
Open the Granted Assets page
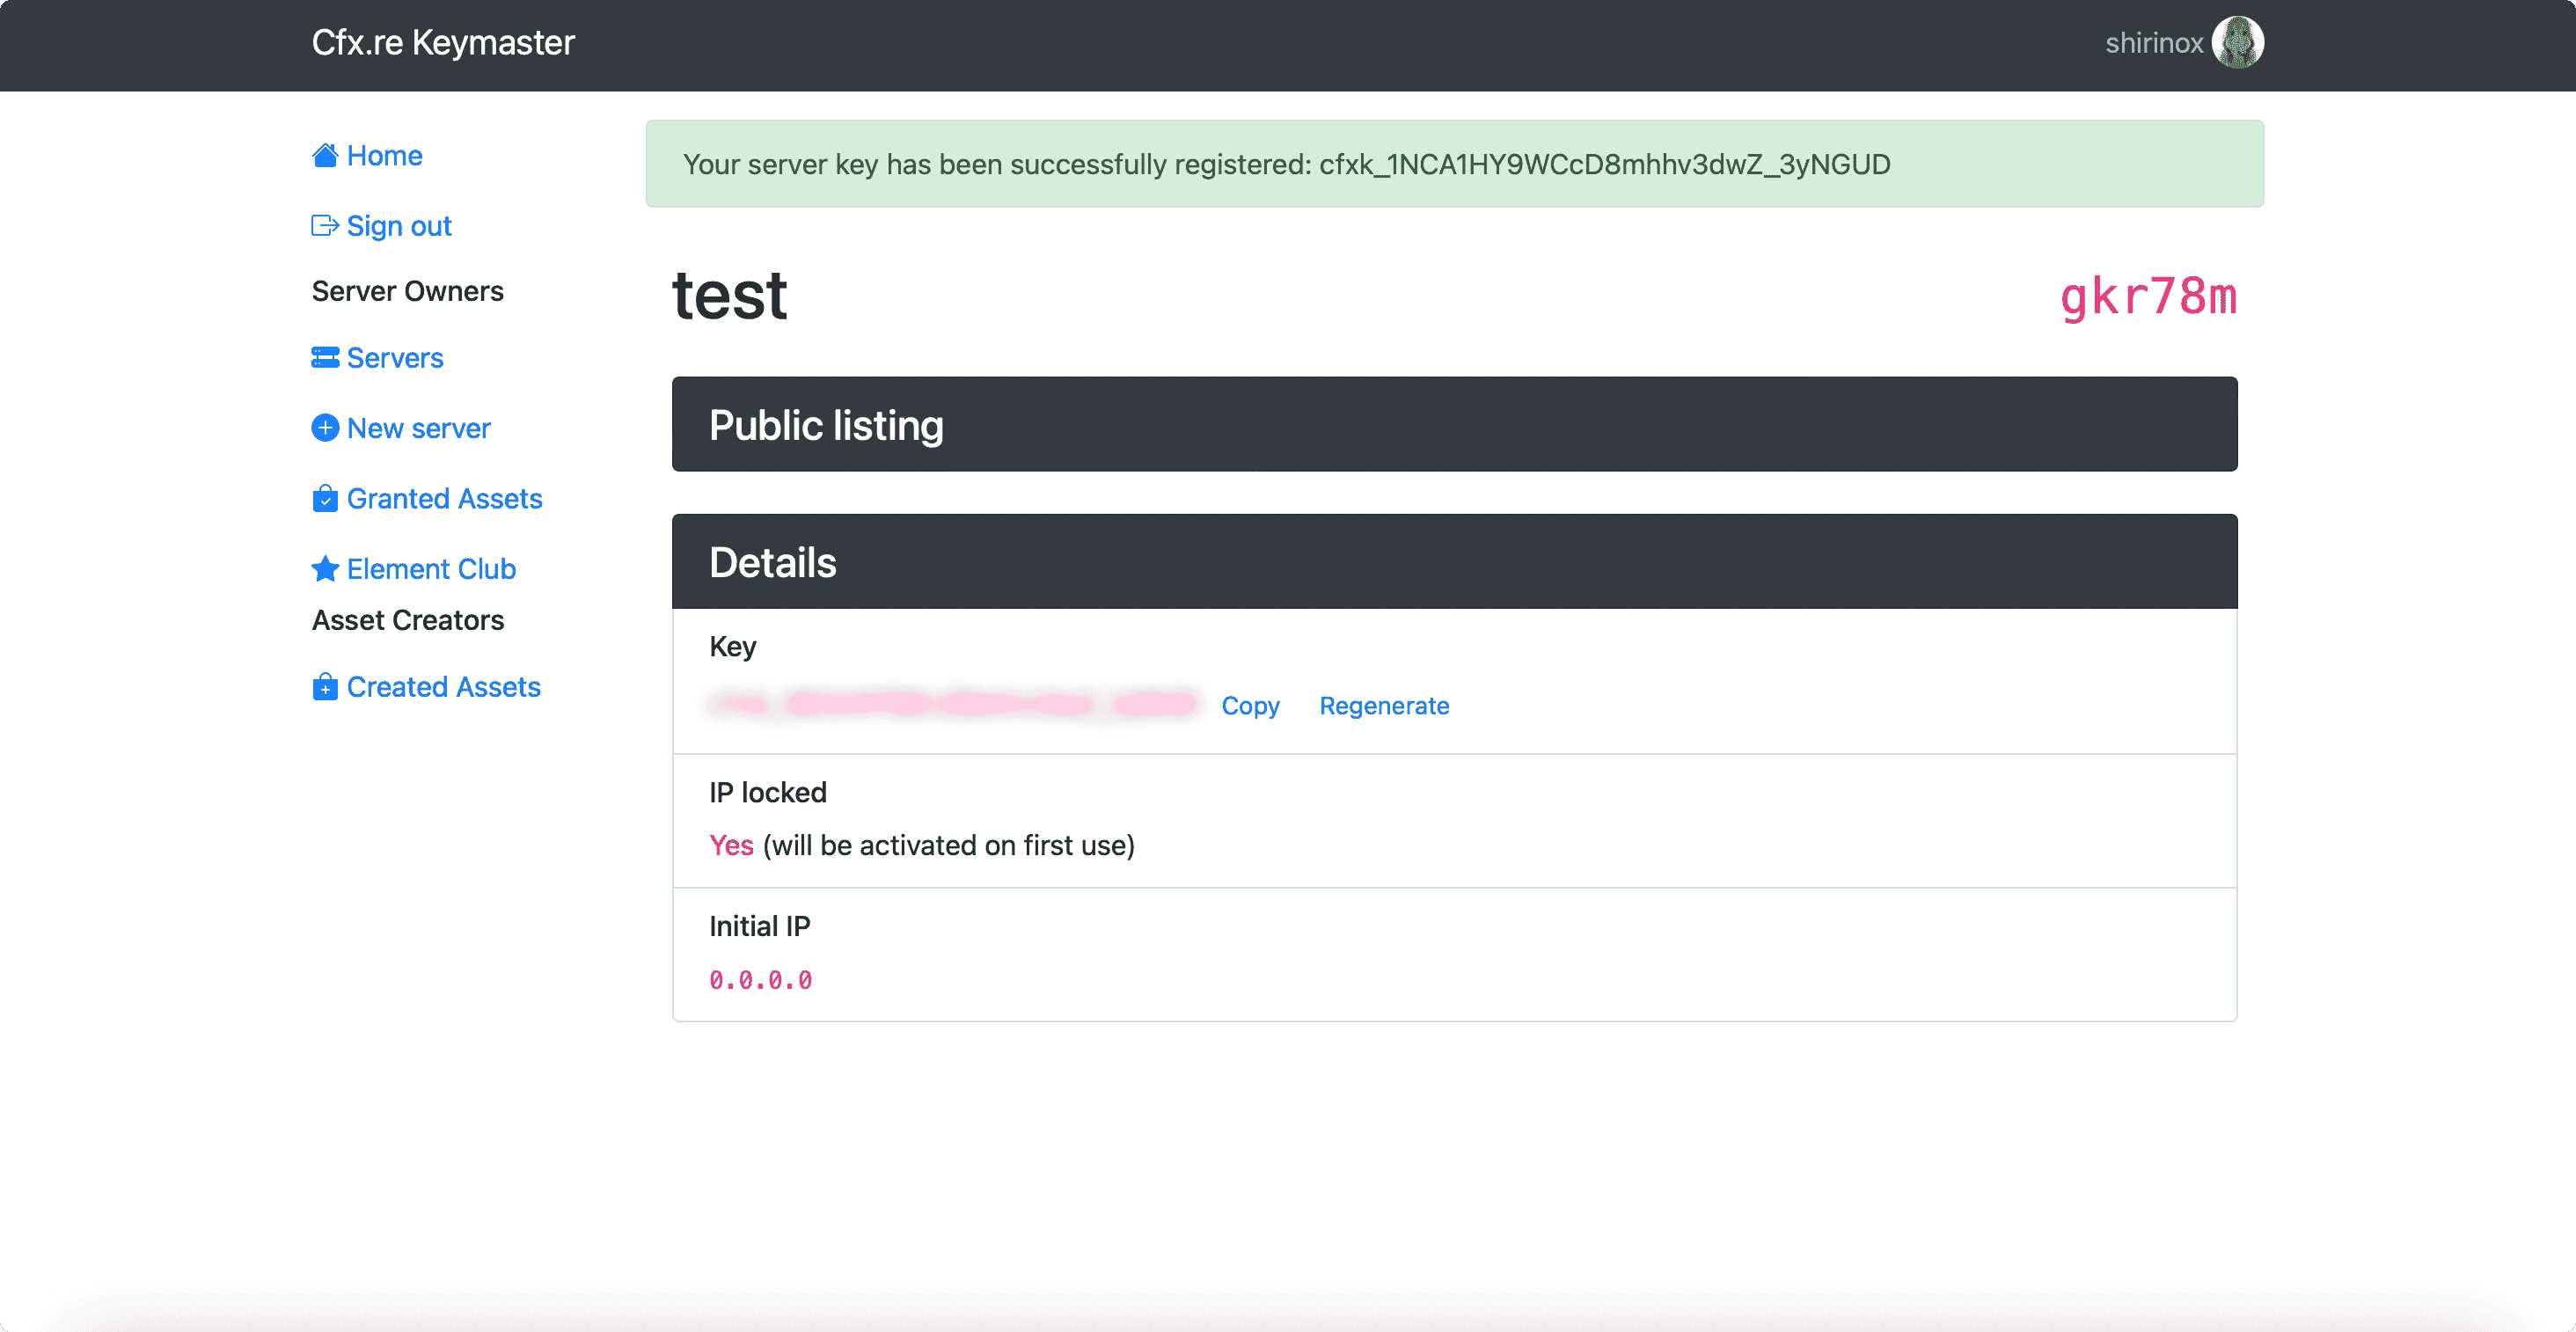coord(444,499)
